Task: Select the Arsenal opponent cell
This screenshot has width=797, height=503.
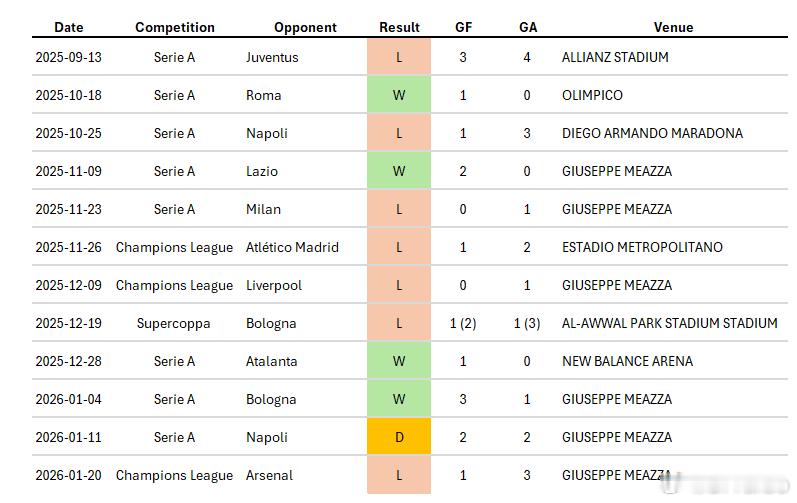Action: coord(269,475)
